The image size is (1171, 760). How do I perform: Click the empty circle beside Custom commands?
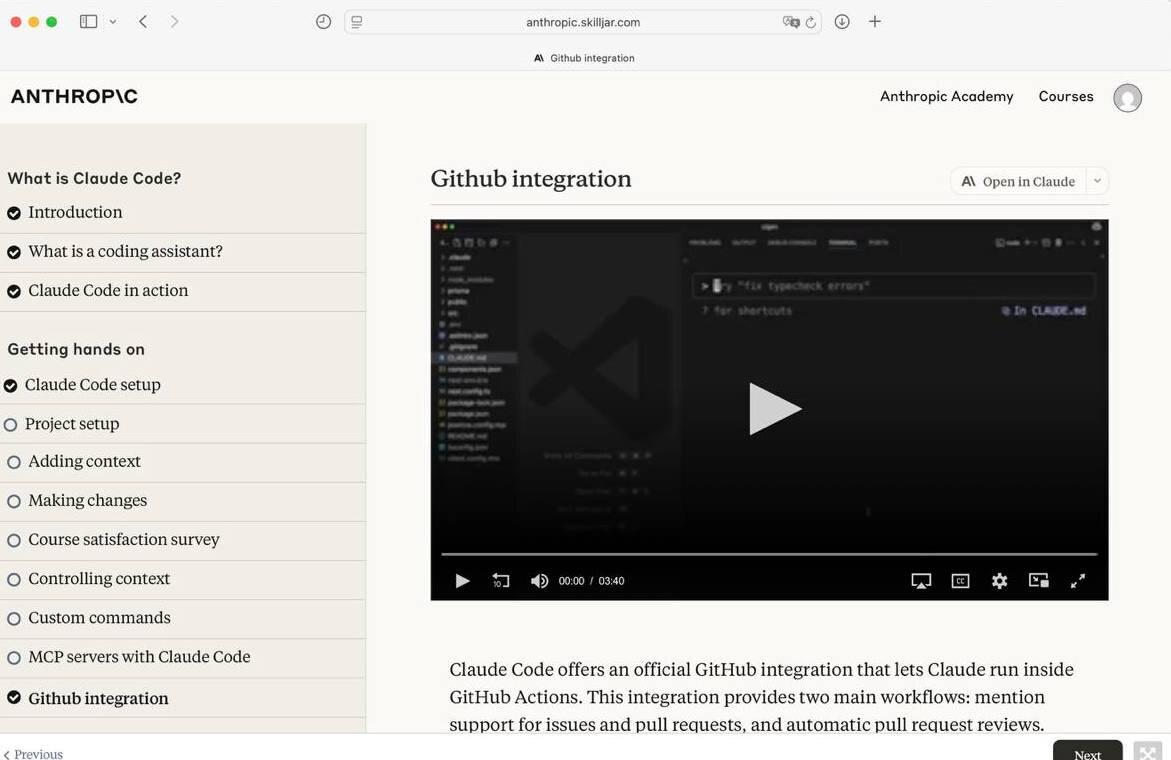pyautogui.click(x=13, y=619)
